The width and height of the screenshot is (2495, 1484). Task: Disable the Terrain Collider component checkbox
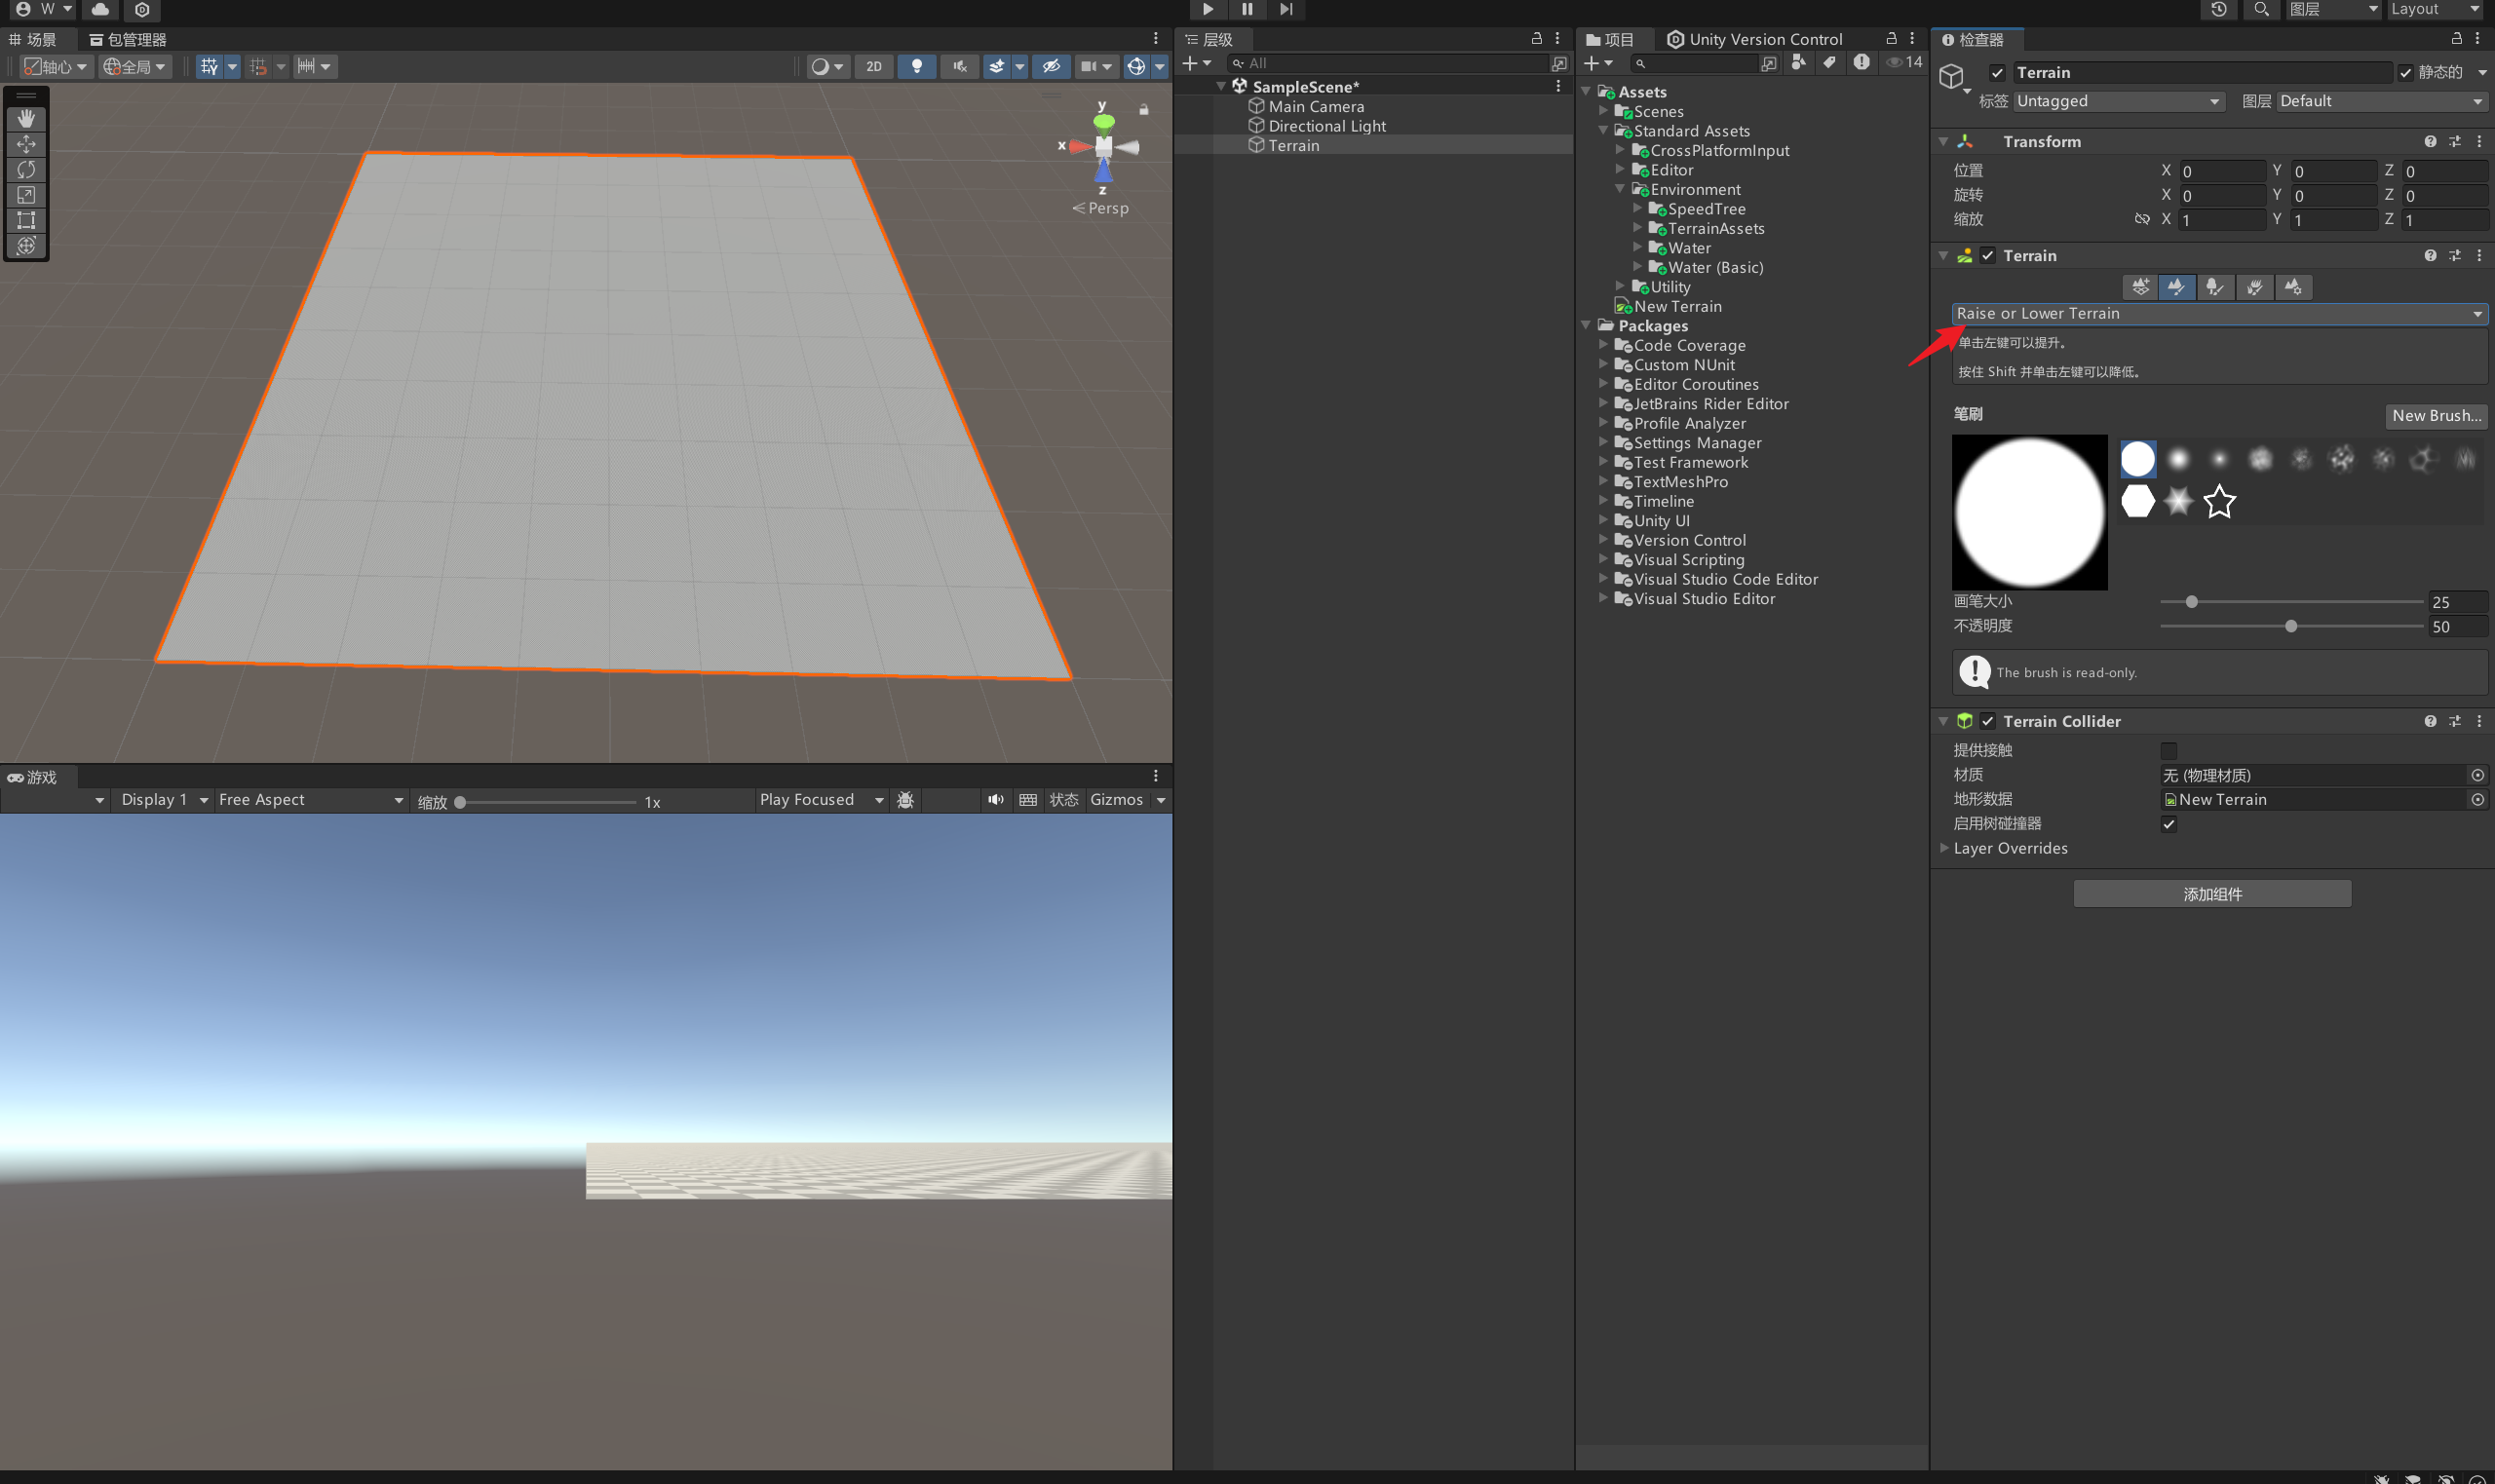click(x=1988, y=721)
